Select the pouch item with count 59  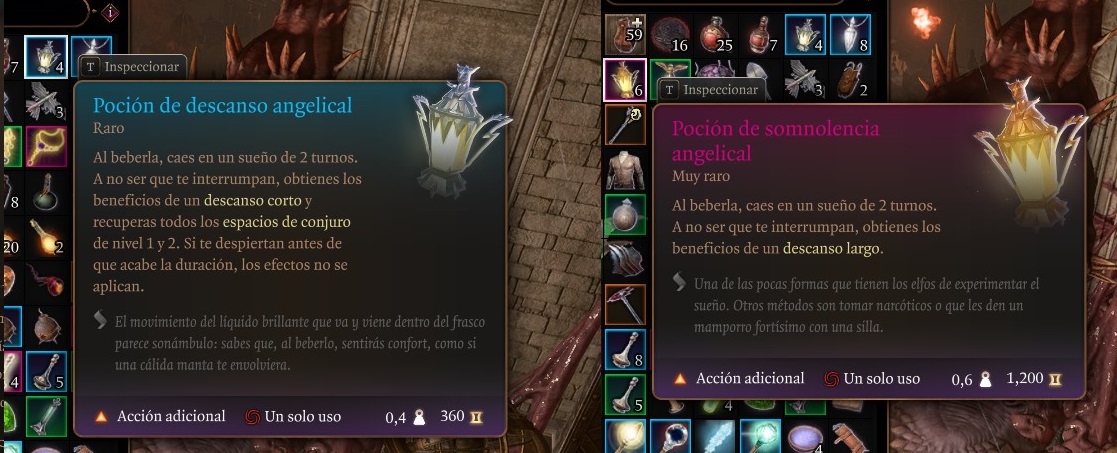point(625,34)
